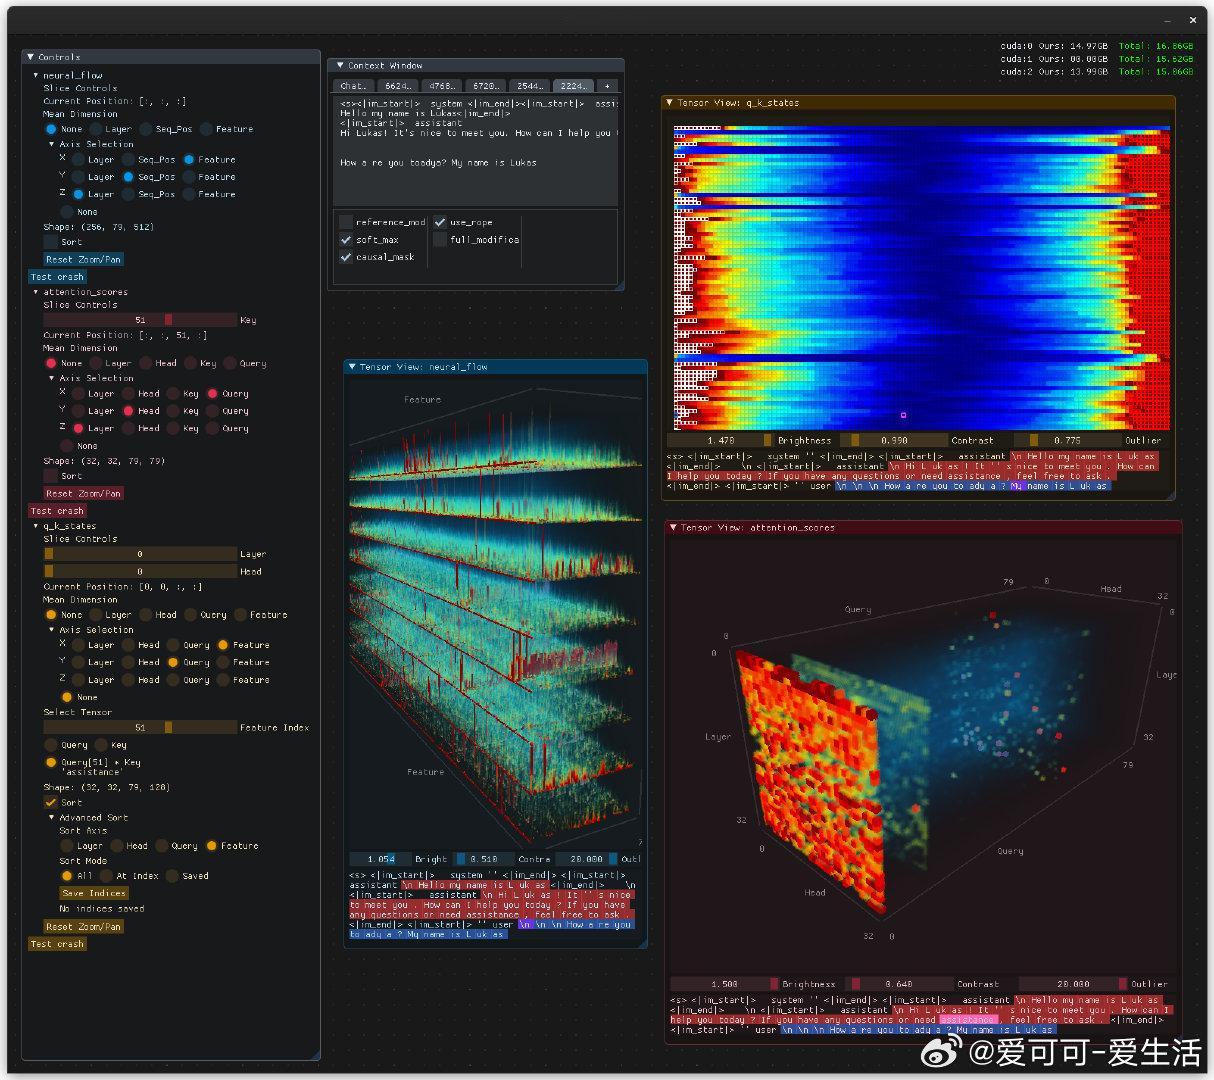The height and width of the screenshot is (1080, 1214).
Task: Collapse the Advanced Sort section
Action: (x=52, y=817)
